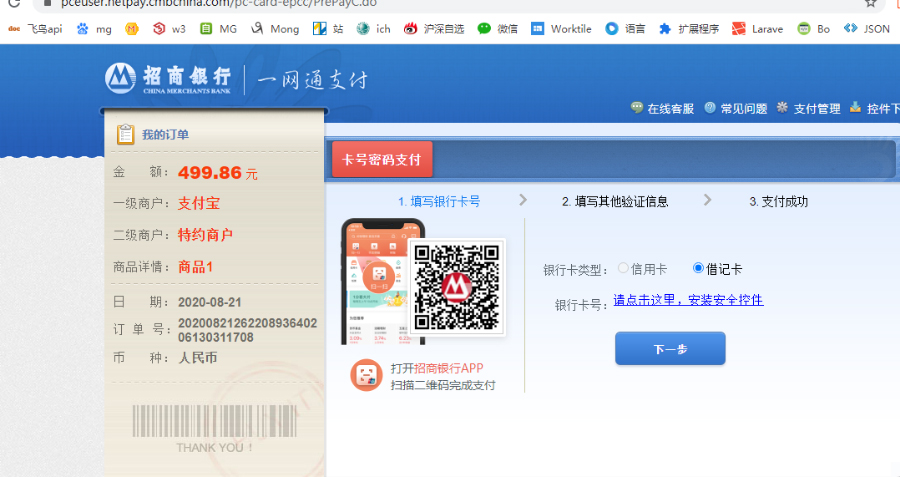
Task: Click the payment QR code
Action: pos(456,288)
